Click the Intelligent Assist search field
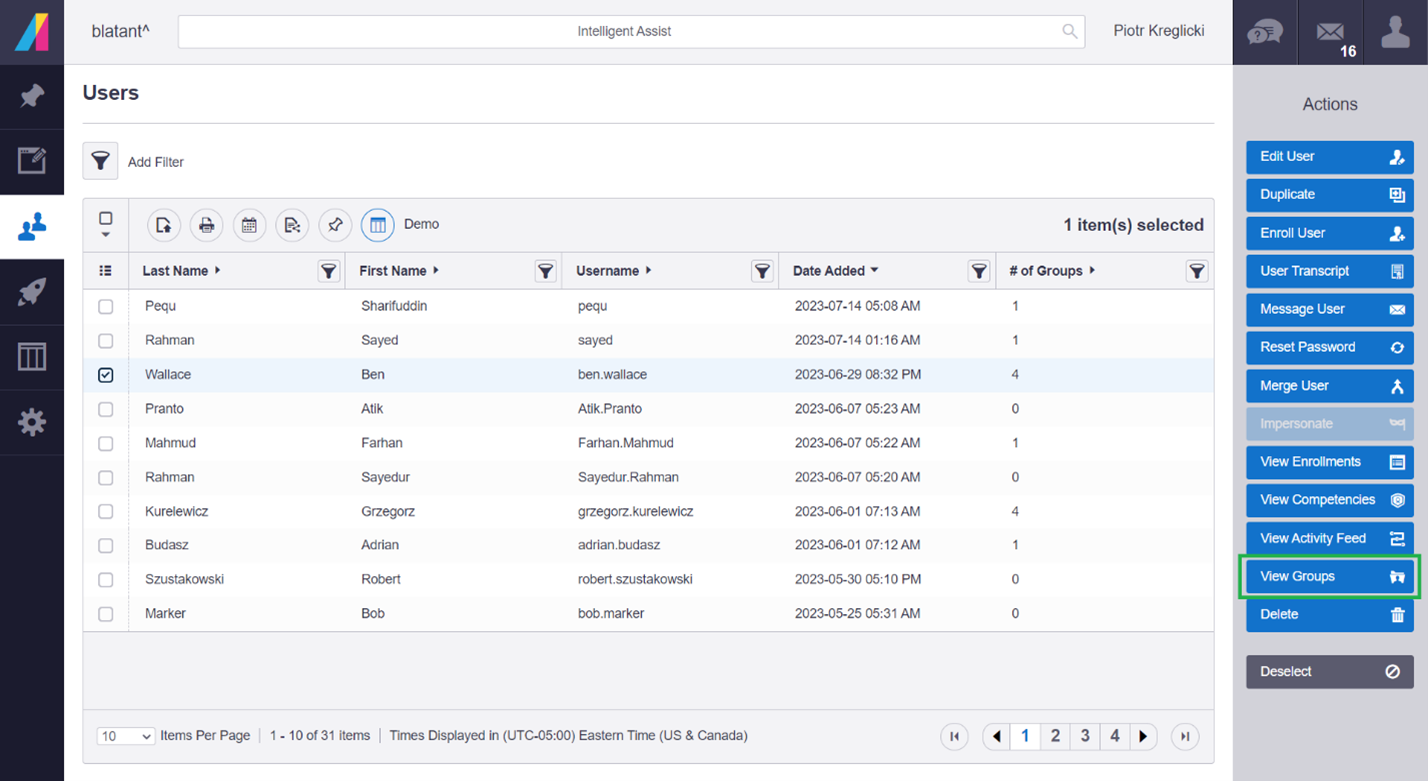 coord(631,31)
